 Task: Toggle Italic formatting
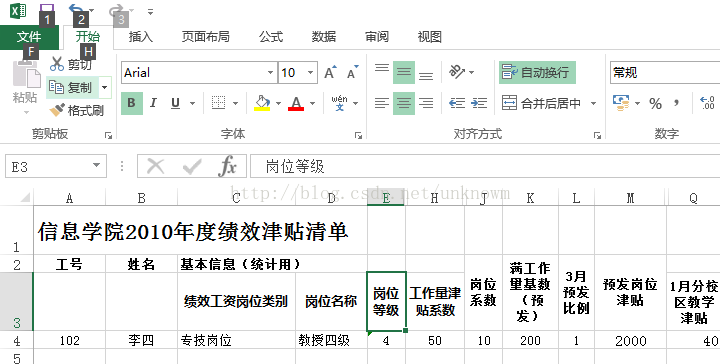click(153, 103)
